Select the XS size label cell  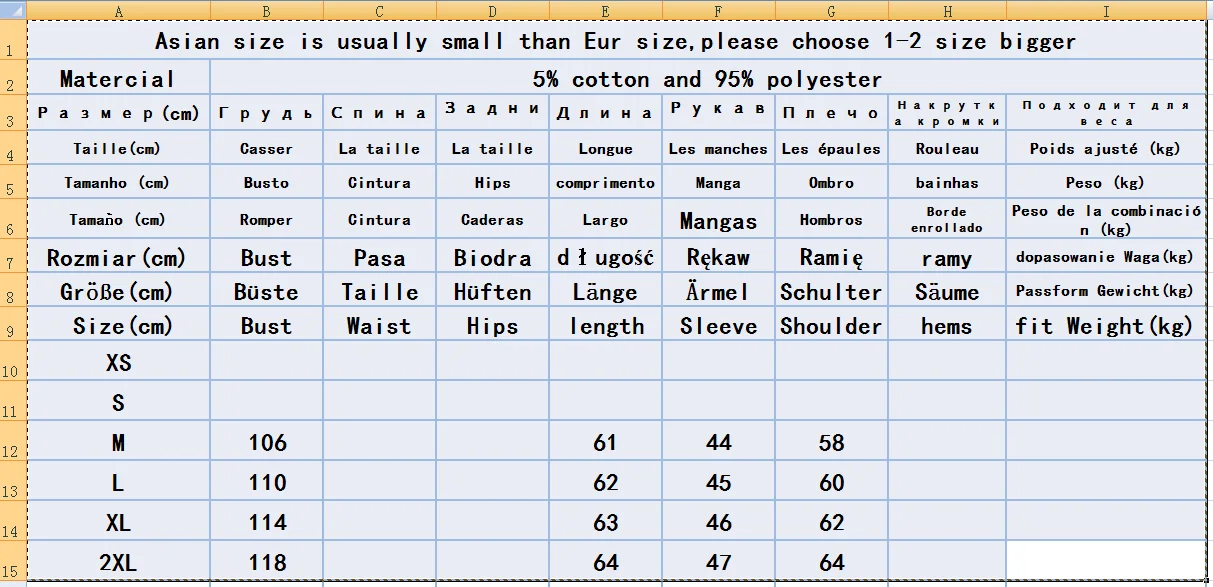point(118,362)
